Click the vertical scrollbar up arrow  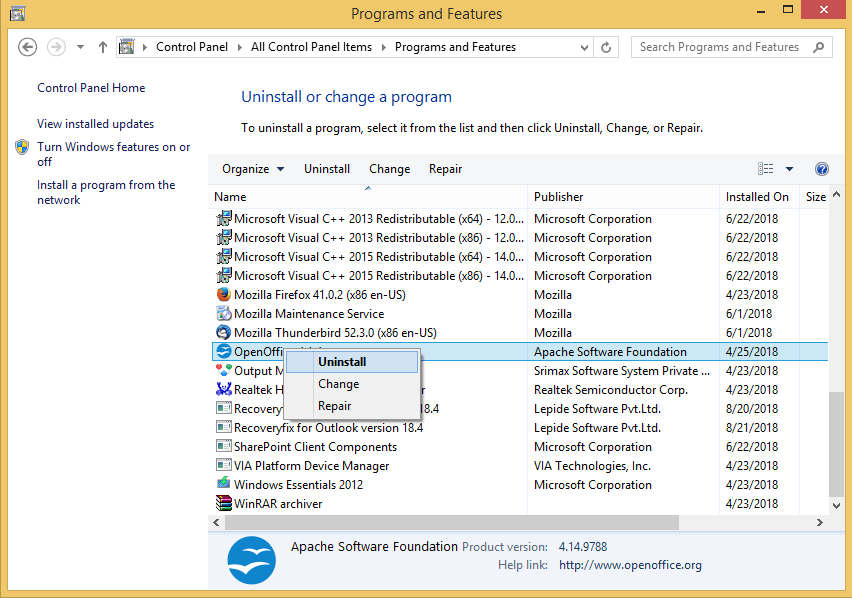(x=836, y=194)
